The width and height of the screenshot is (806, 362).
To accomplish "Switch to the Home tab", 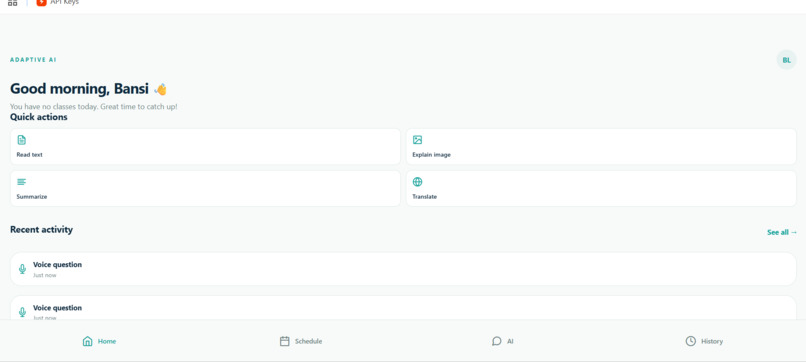I will [99, 341].
